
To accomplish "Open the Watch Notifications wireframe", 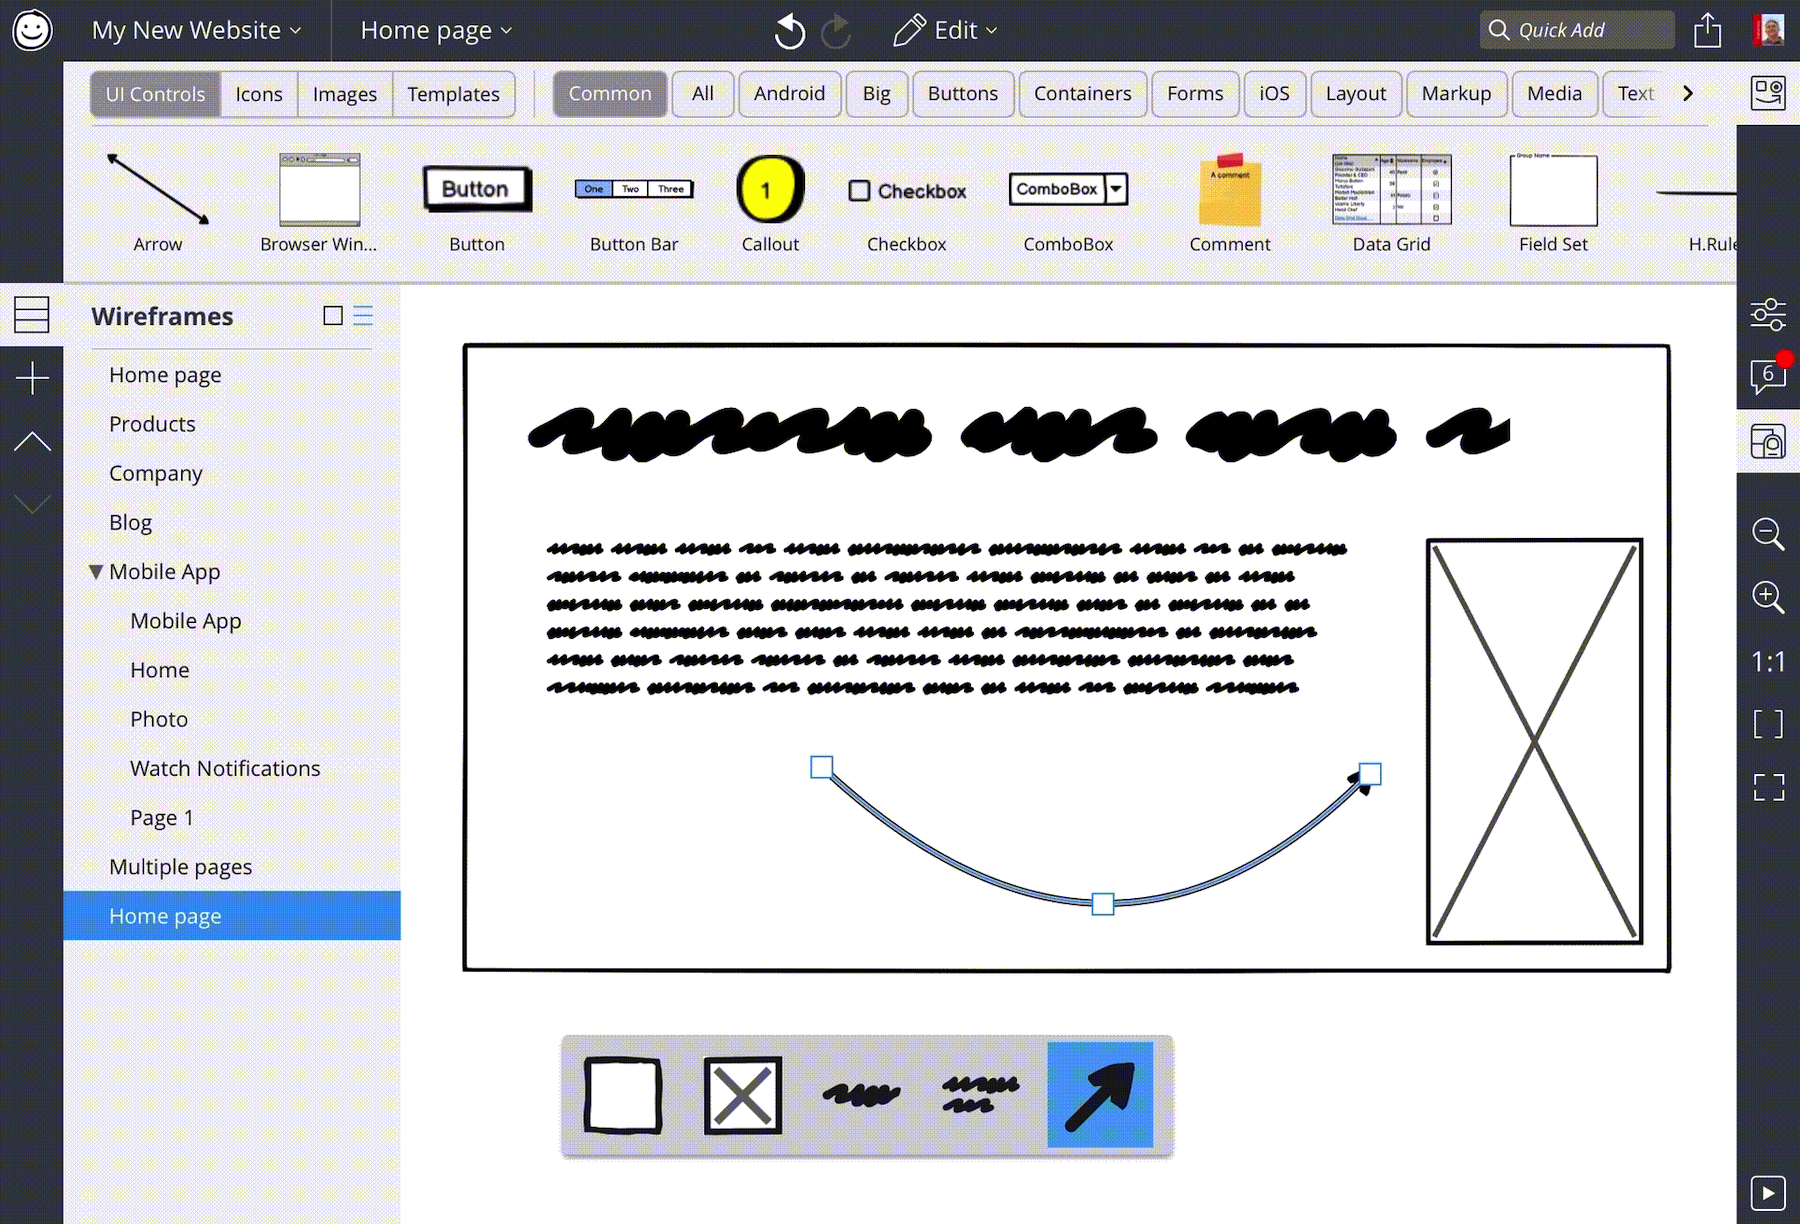I will tap(225, 768).
